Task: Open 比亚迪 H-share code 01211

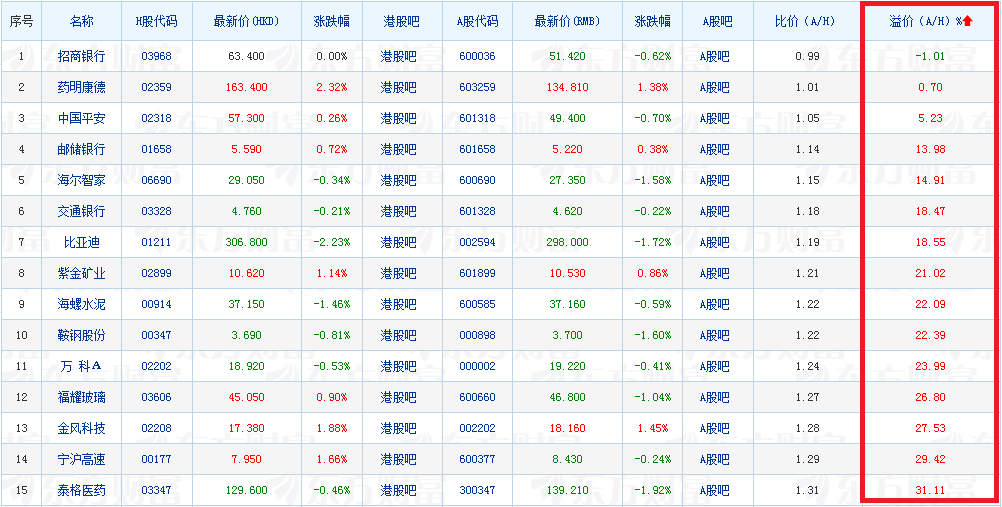Action: [157, 242]
